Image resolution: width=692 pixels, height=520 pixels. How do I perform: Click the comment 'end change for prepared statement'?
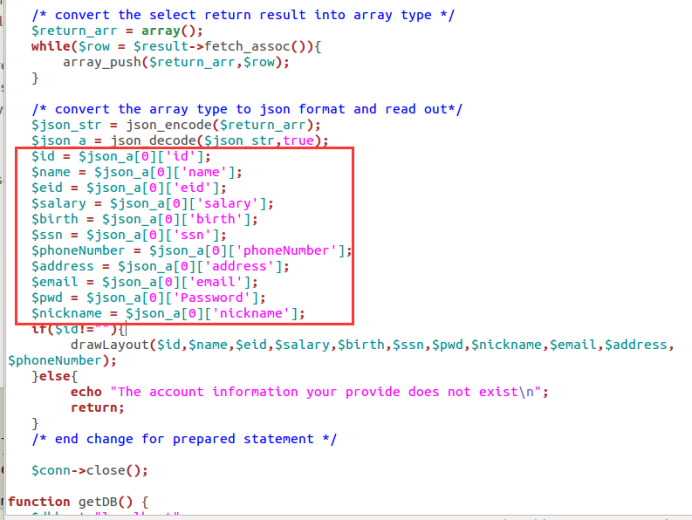click(184, 439)
